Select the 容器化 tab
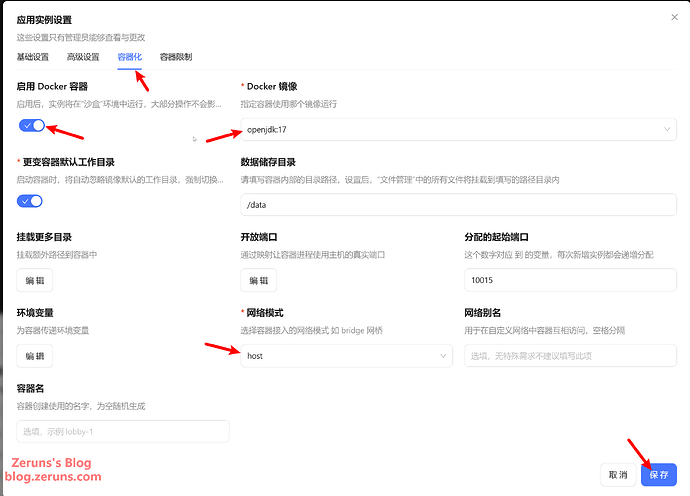690x496 pixels. [x=130, y=57]
